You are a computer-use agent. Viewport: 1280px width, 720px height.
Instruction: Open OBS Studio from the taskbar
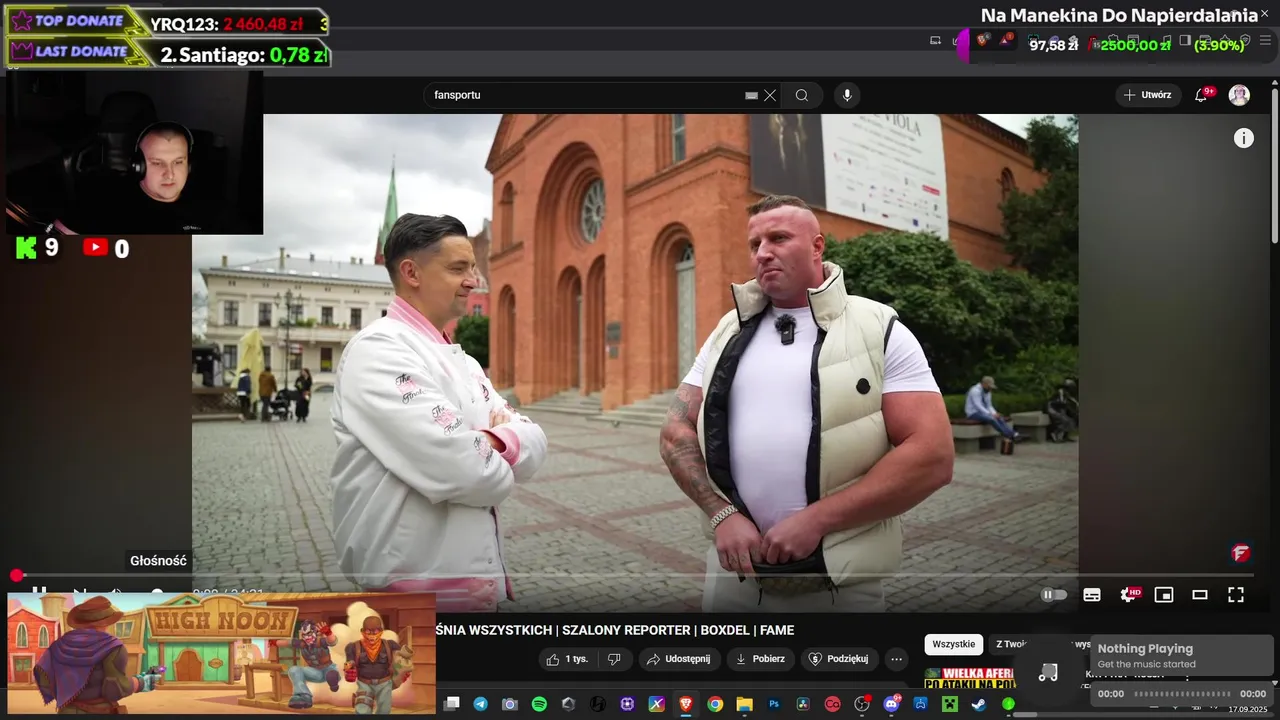coord(861,704)
